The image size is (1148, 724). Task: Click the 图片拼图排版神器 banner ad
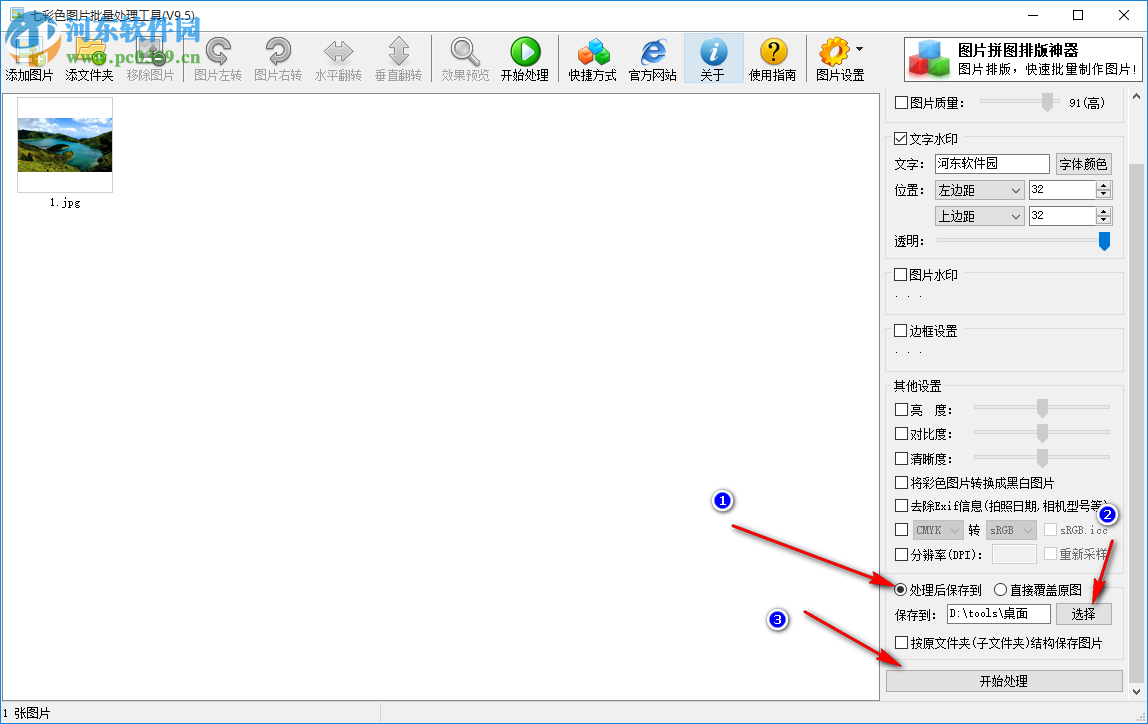(x=1023, y=59)
